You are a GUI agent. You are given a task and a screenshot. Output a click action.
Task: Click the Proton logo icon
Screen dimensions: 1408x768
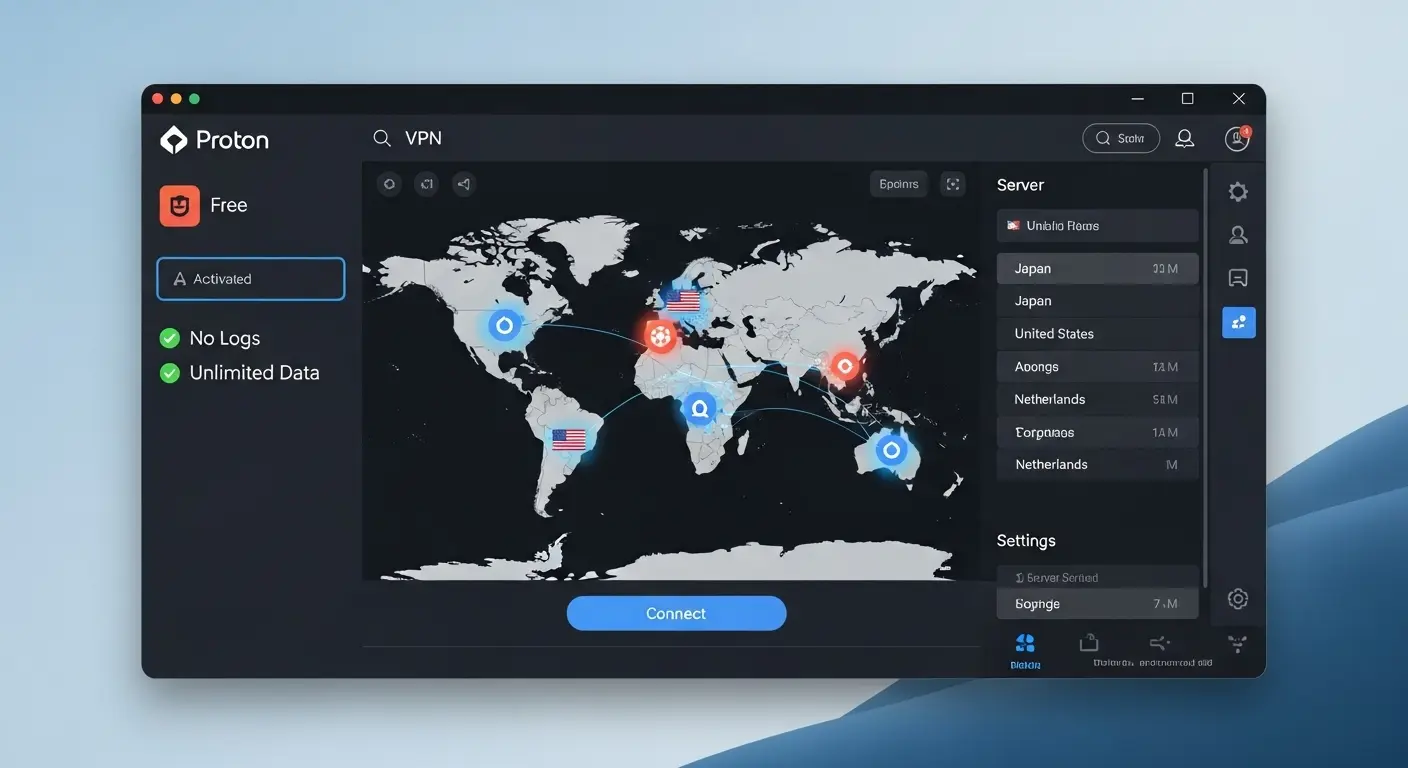click(174, 140)
